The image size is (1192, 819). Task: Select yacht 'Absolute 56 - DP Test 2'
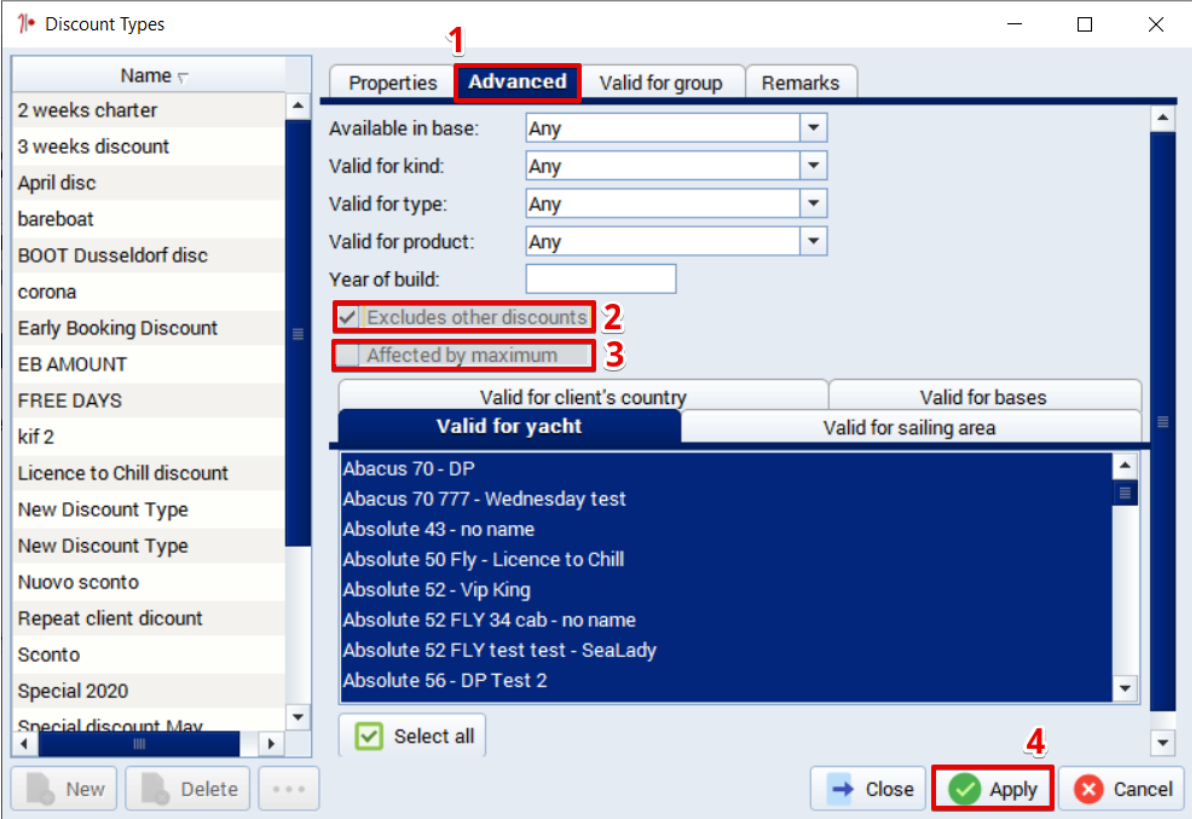[x=727, y=681]
